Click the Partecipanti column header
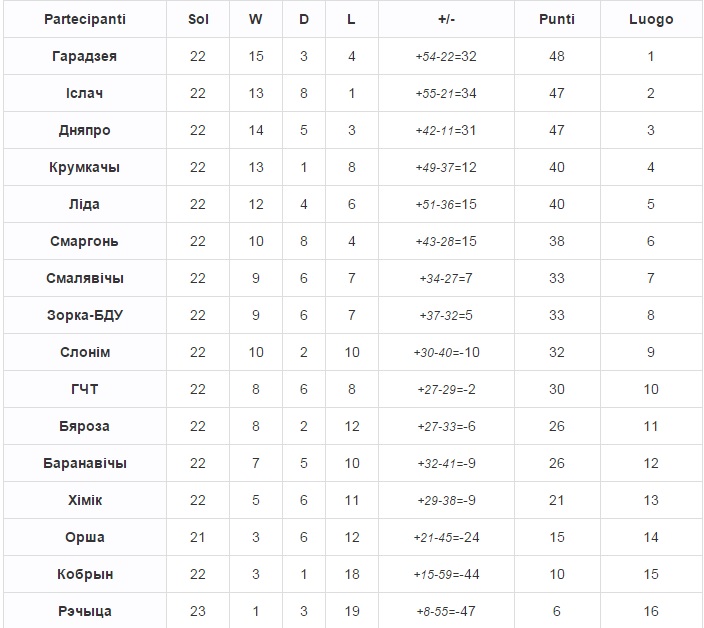The height and width of the screenshot is (628, 704). (x=85, y=19)
